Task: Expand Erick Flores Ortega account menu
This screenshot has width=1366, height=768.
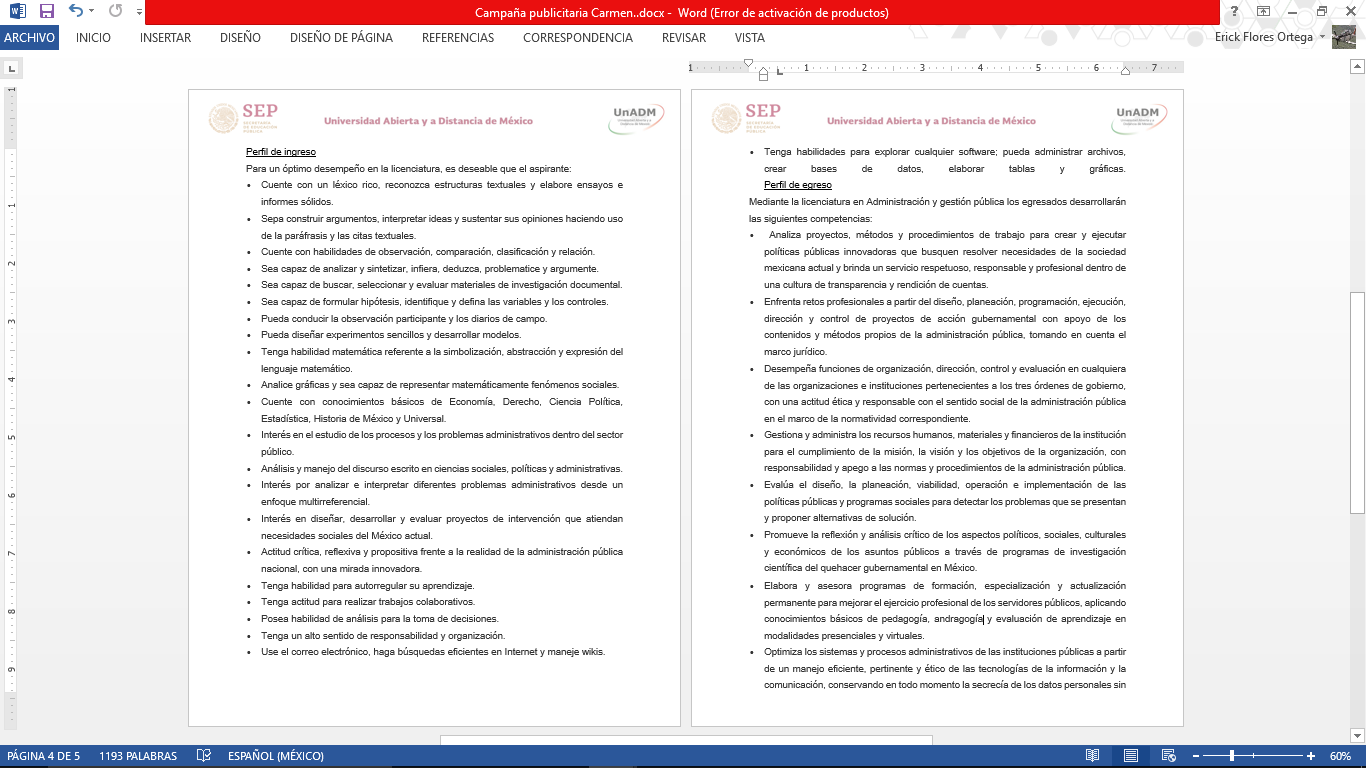Action: (x=1322, y=38)
